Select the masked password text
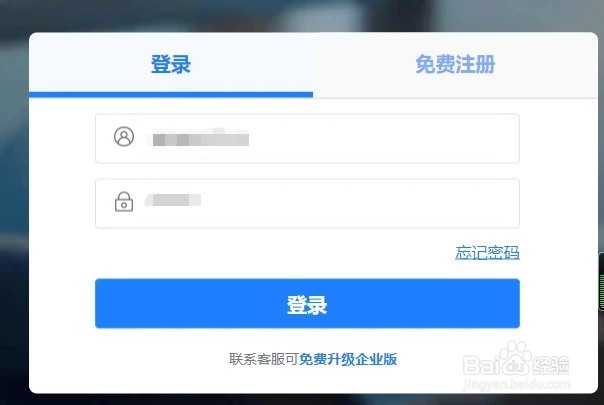This screenshot has width=604, height=405. pos(173,200)
